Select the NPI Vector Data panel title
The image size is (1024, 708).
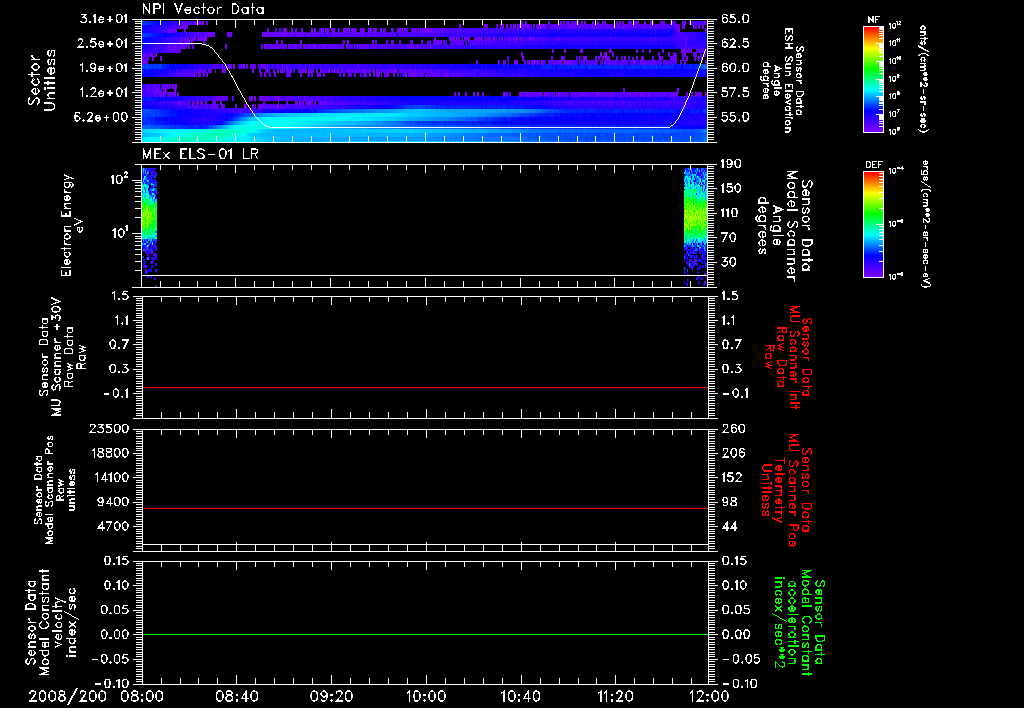203,9
